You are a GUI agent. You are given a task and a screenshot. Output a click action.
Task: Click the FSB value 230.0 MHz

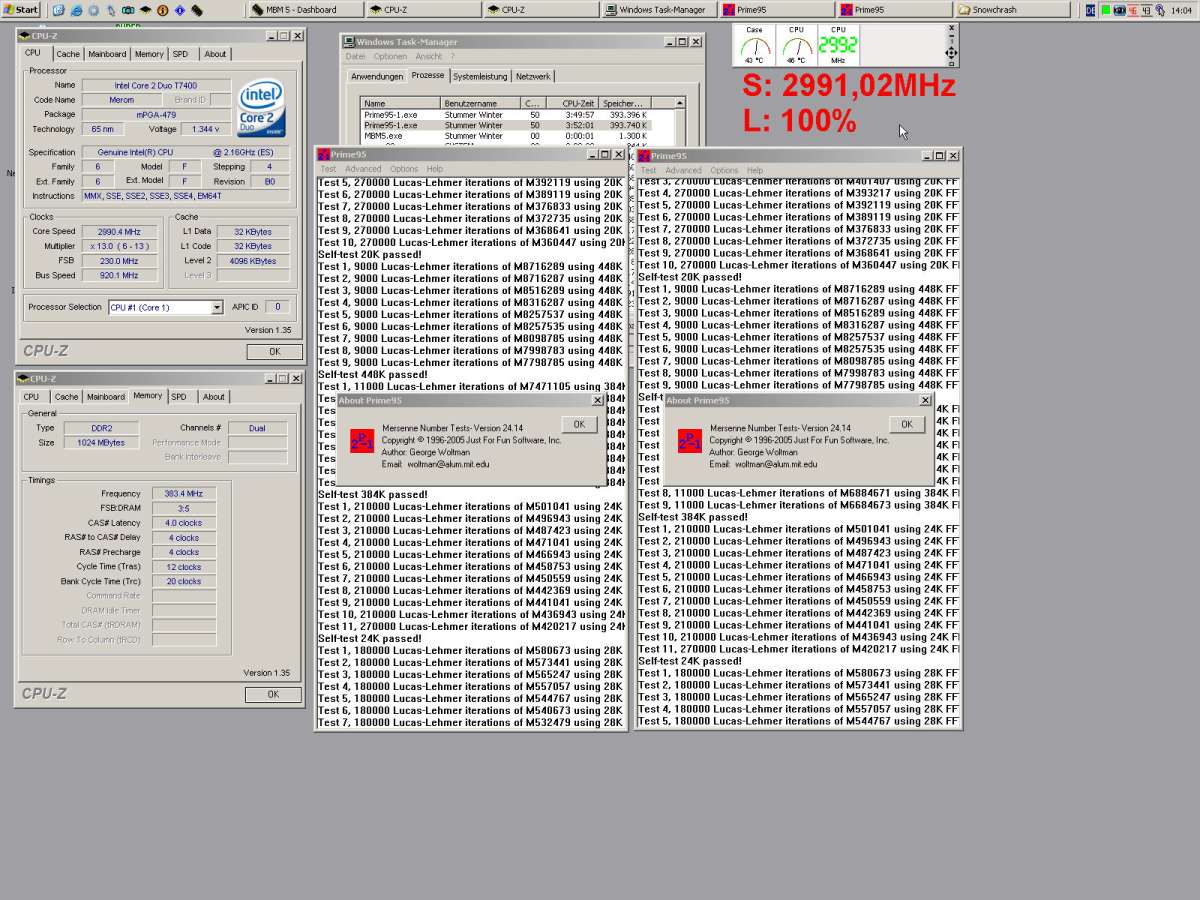117,260
